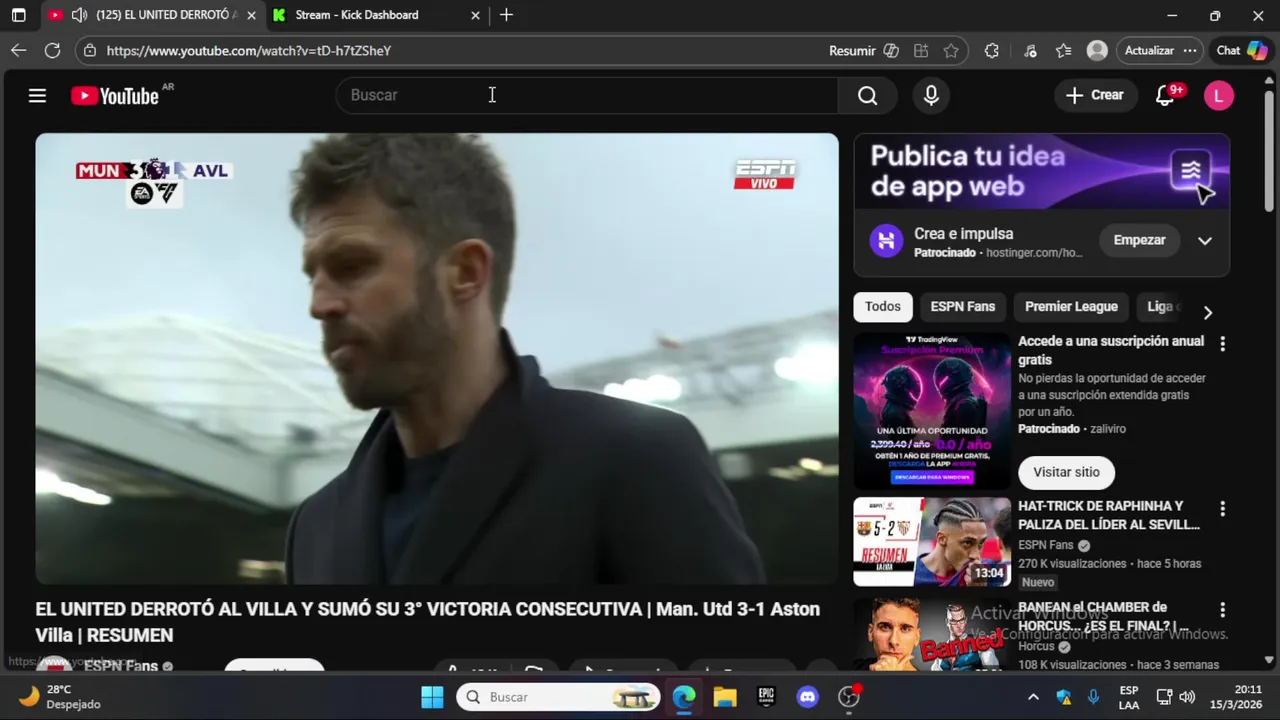Show hidden system tray icons
The image size is (1280, 720).
[x=1033, y=697]
